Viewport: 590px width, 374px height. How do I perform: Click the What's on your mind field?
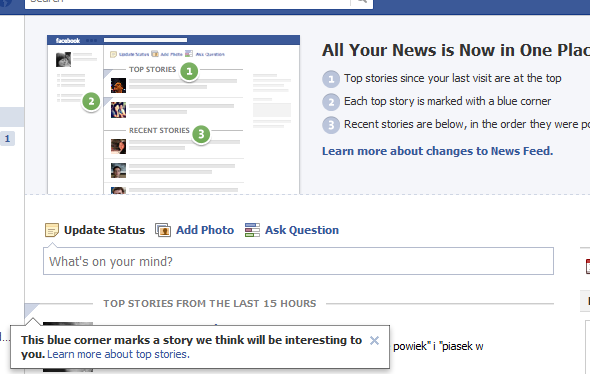click(298, 261)
